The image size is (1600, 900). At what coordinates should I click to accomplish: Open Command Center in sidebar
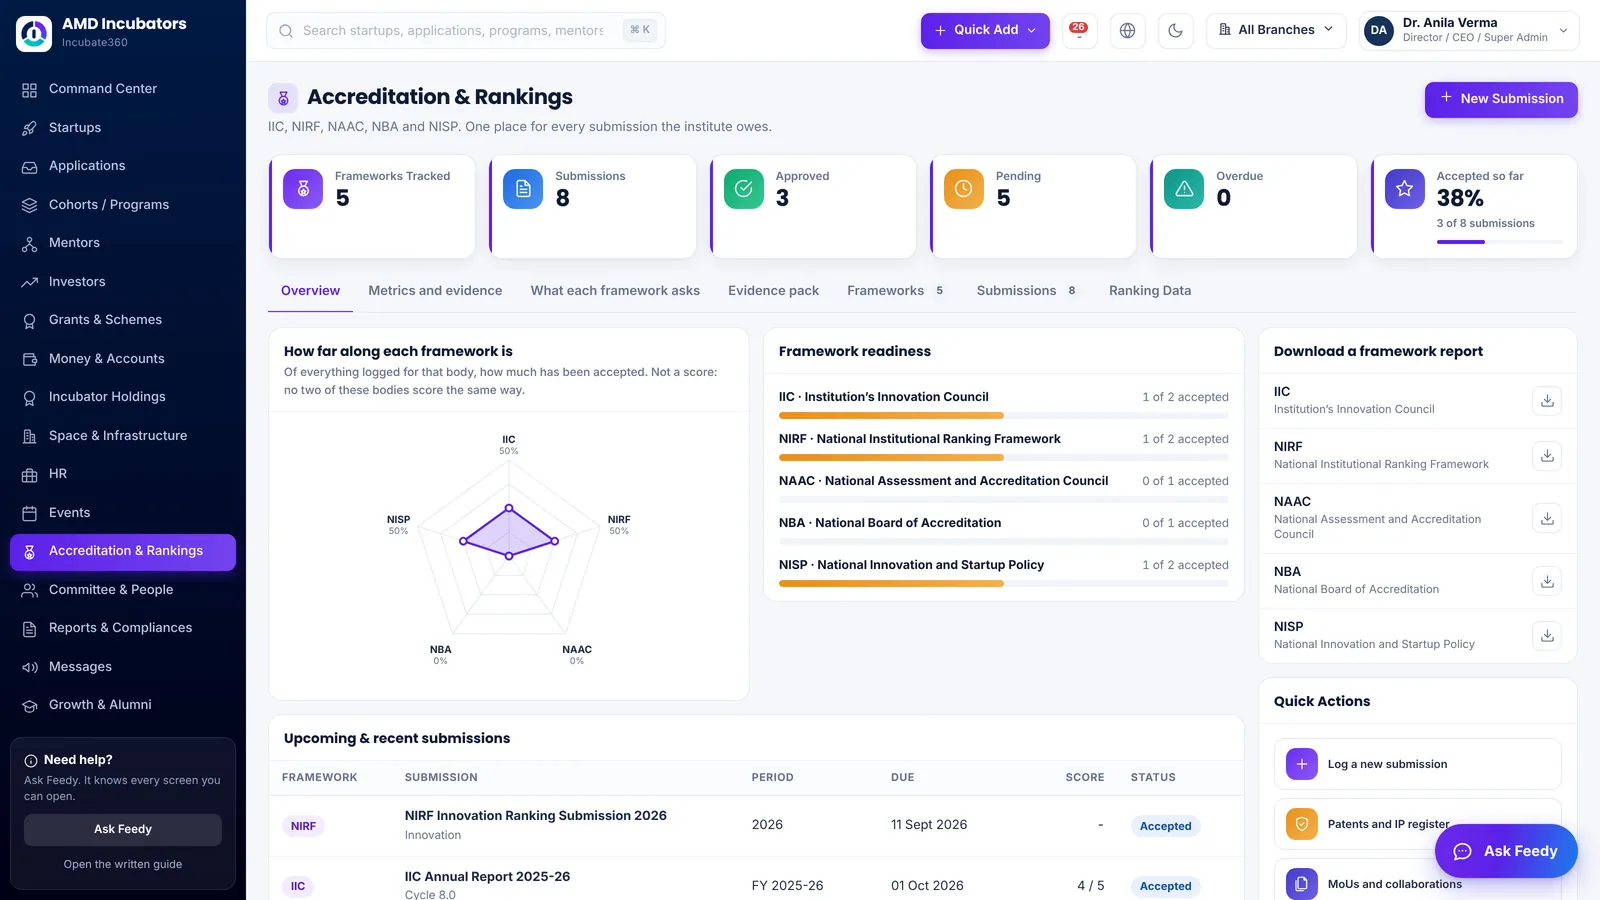point(123,89)
